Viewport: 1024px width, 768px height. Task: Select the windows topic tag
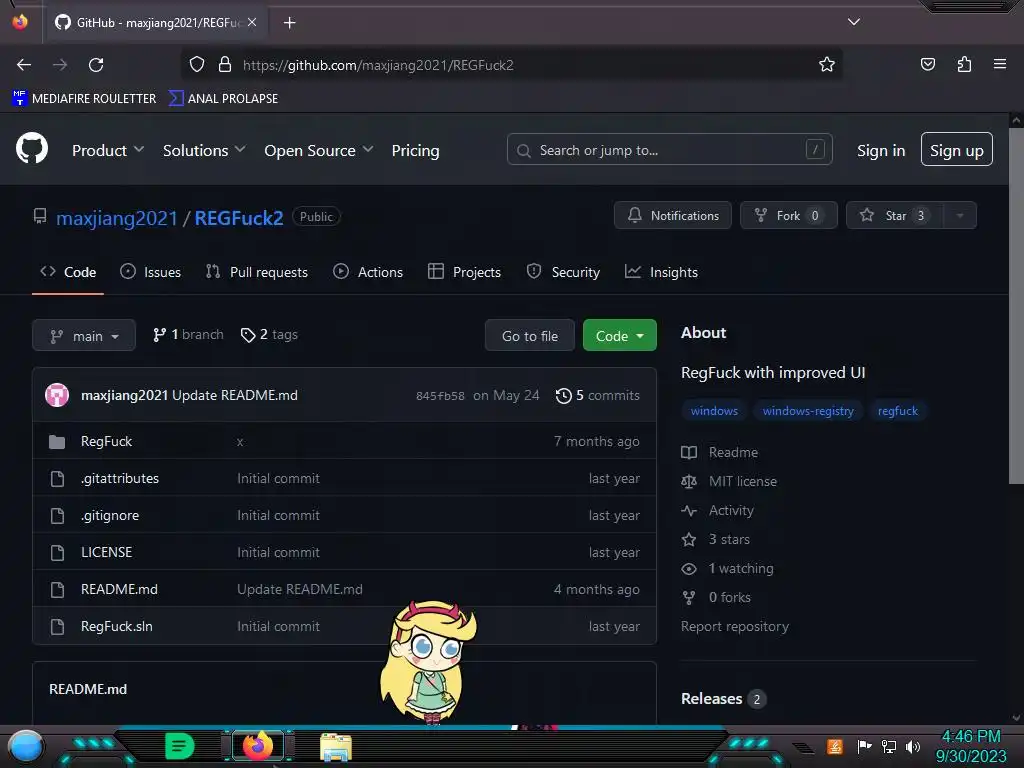click(x=714, y=411)
